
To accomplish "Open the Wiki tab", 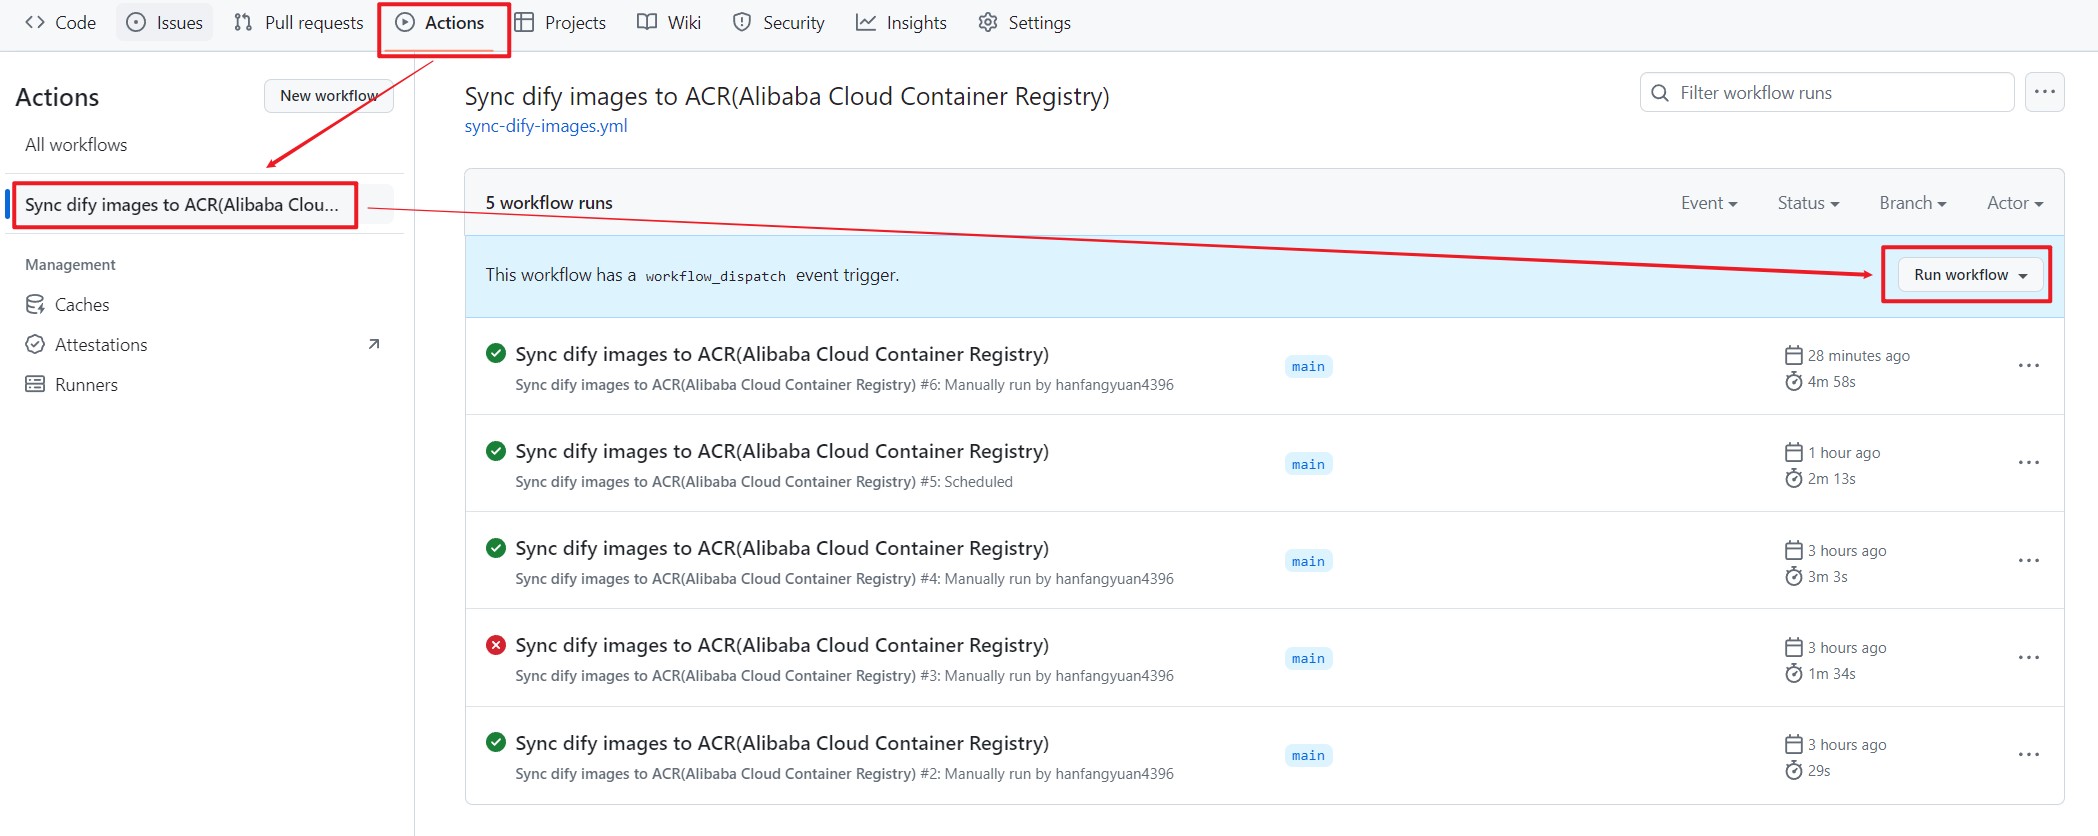I will coord(669,22).
